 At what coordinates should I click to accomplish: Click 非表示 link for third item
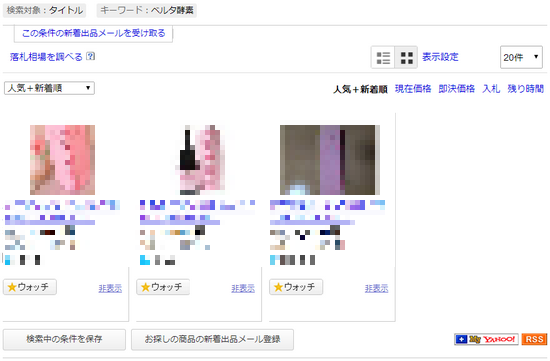tap(376, 288)
